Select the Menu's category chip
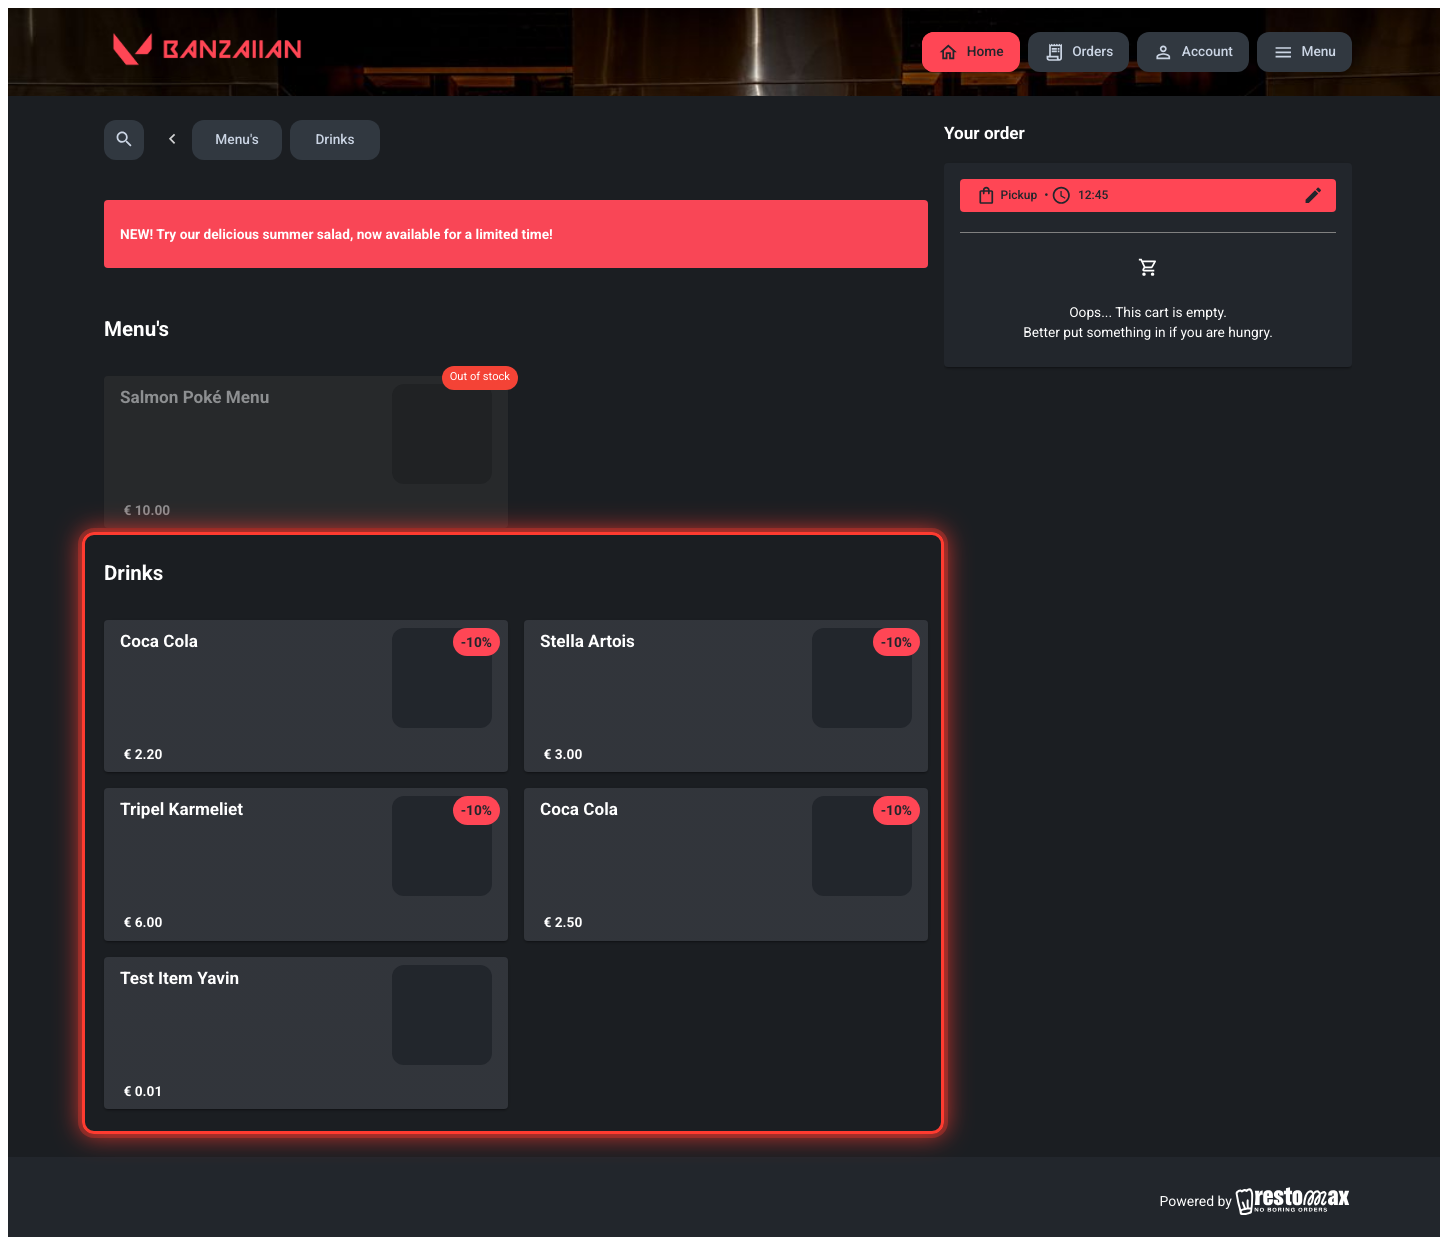The width and height of the screenshot is (1440, 1237). tap(237, 140)
